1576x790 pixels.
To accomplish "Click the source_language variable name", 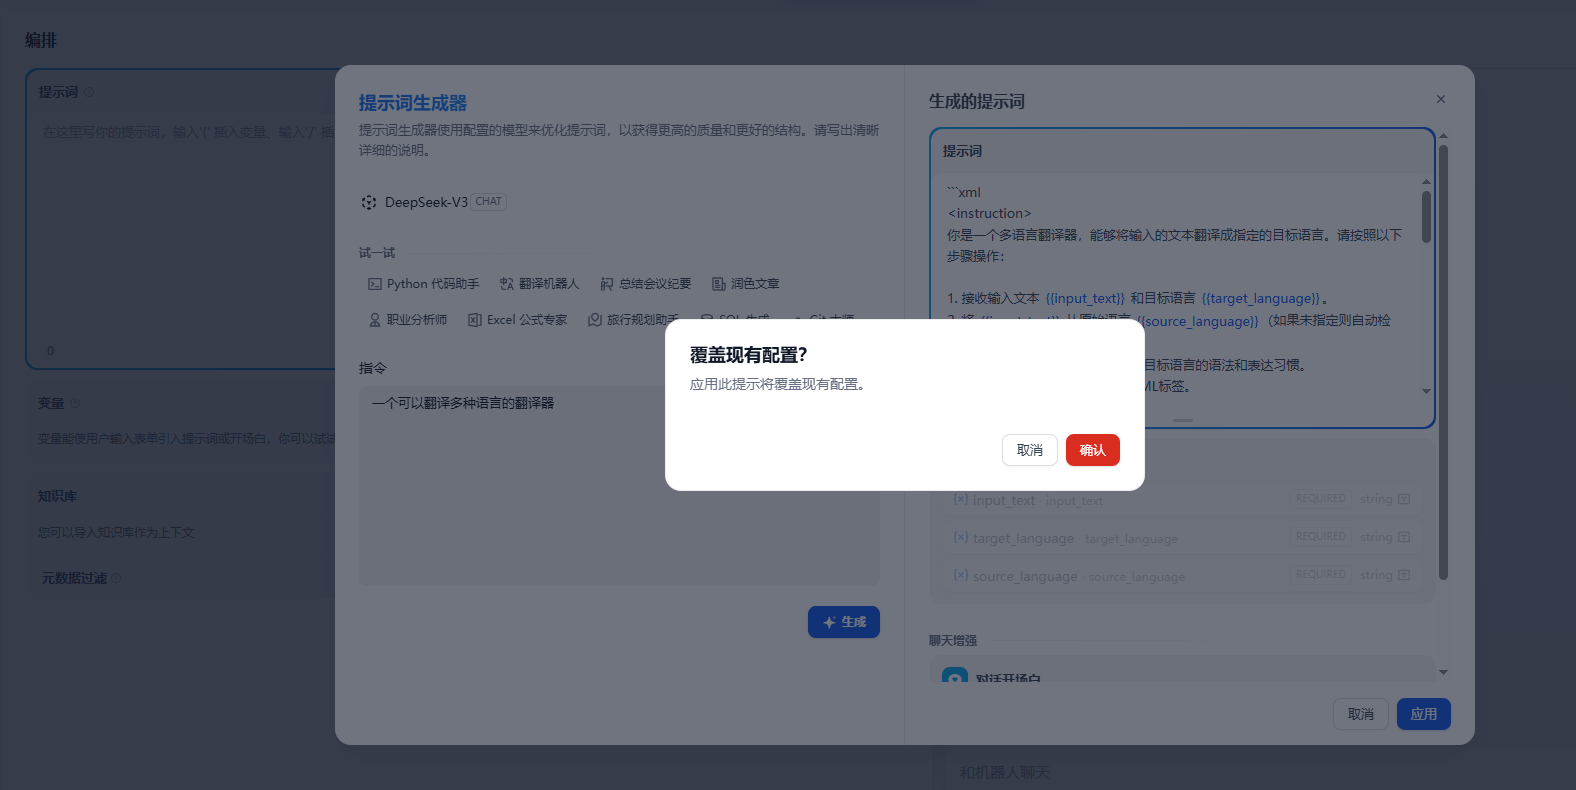I will 1025,576.
